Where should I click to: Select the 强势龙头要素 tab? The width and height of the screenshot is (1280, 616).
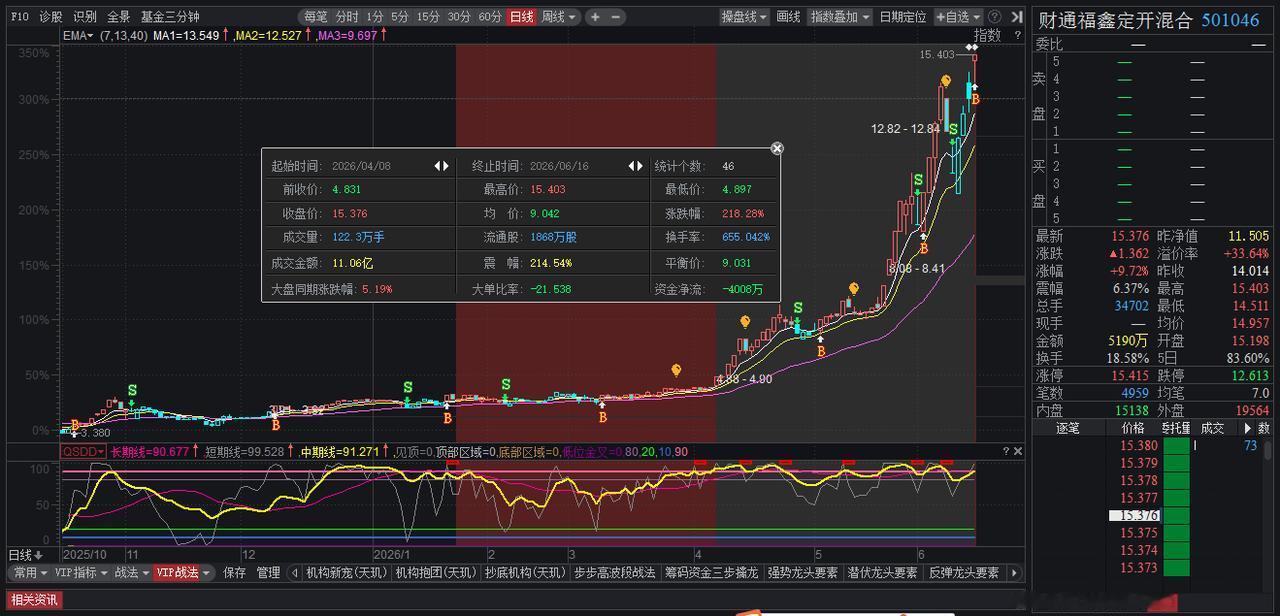(x=803, y=573)
